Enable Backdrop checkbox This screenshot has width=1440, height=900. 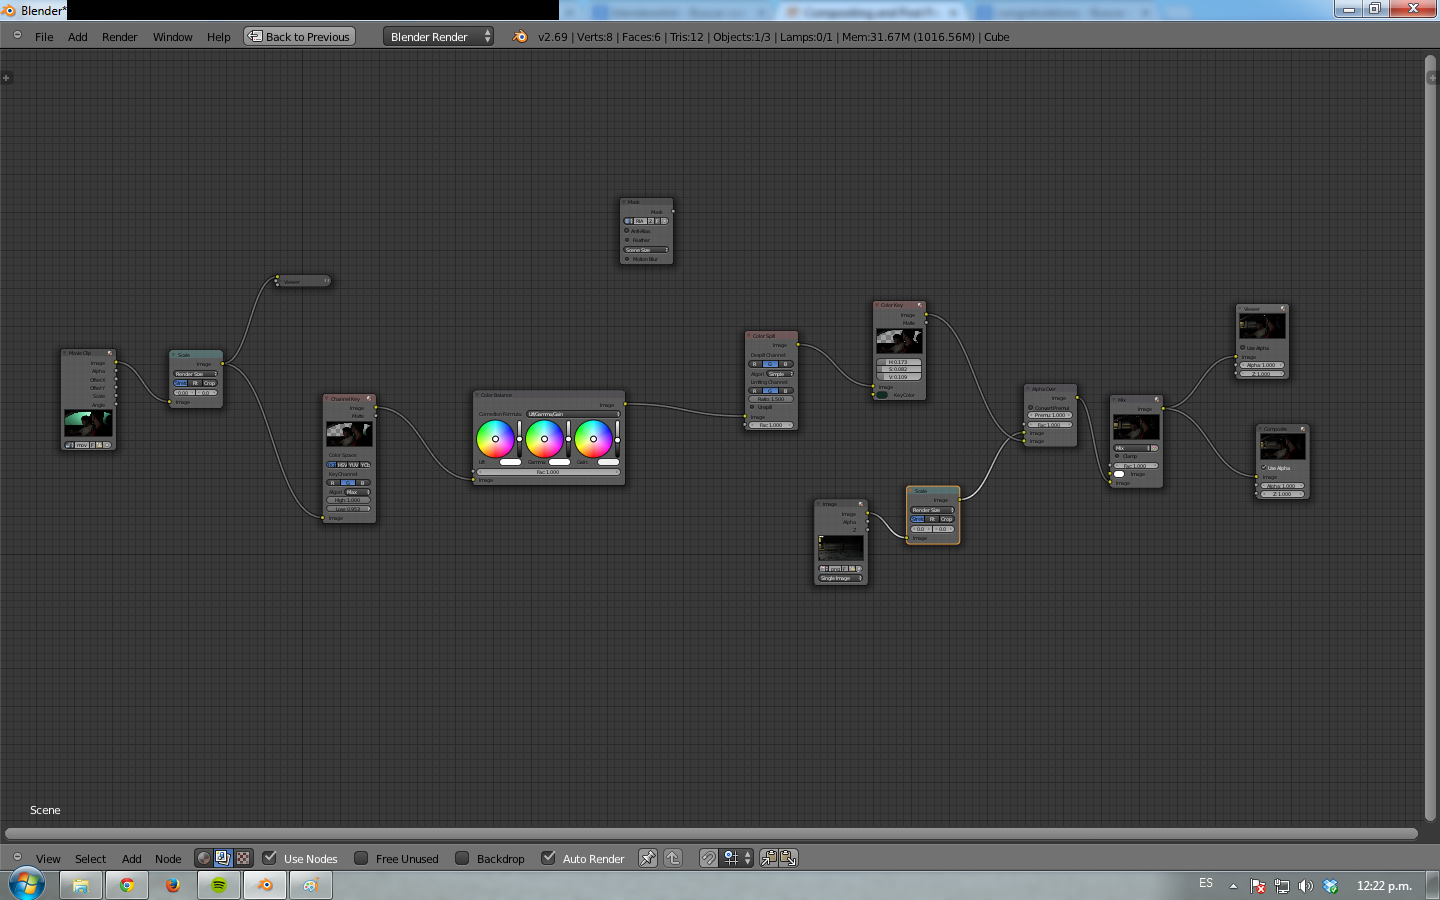coord(462,858)
